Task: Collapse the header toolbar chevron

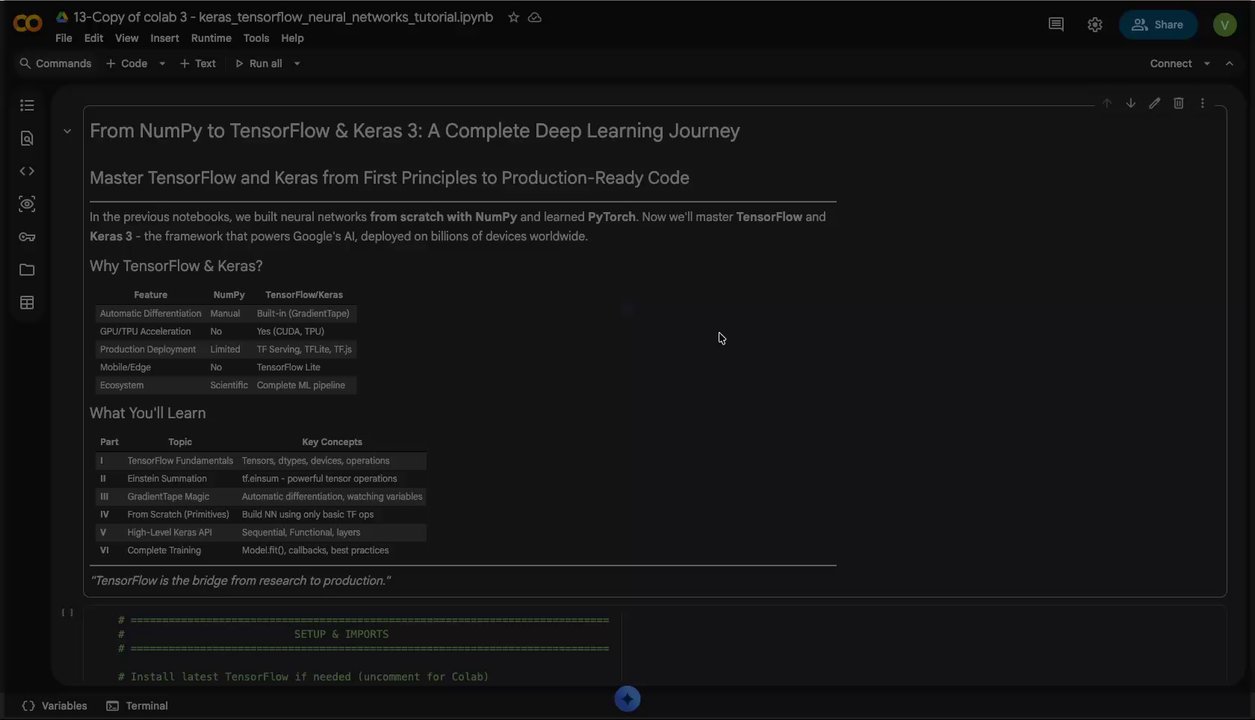Action: [x=1230, y=64]
